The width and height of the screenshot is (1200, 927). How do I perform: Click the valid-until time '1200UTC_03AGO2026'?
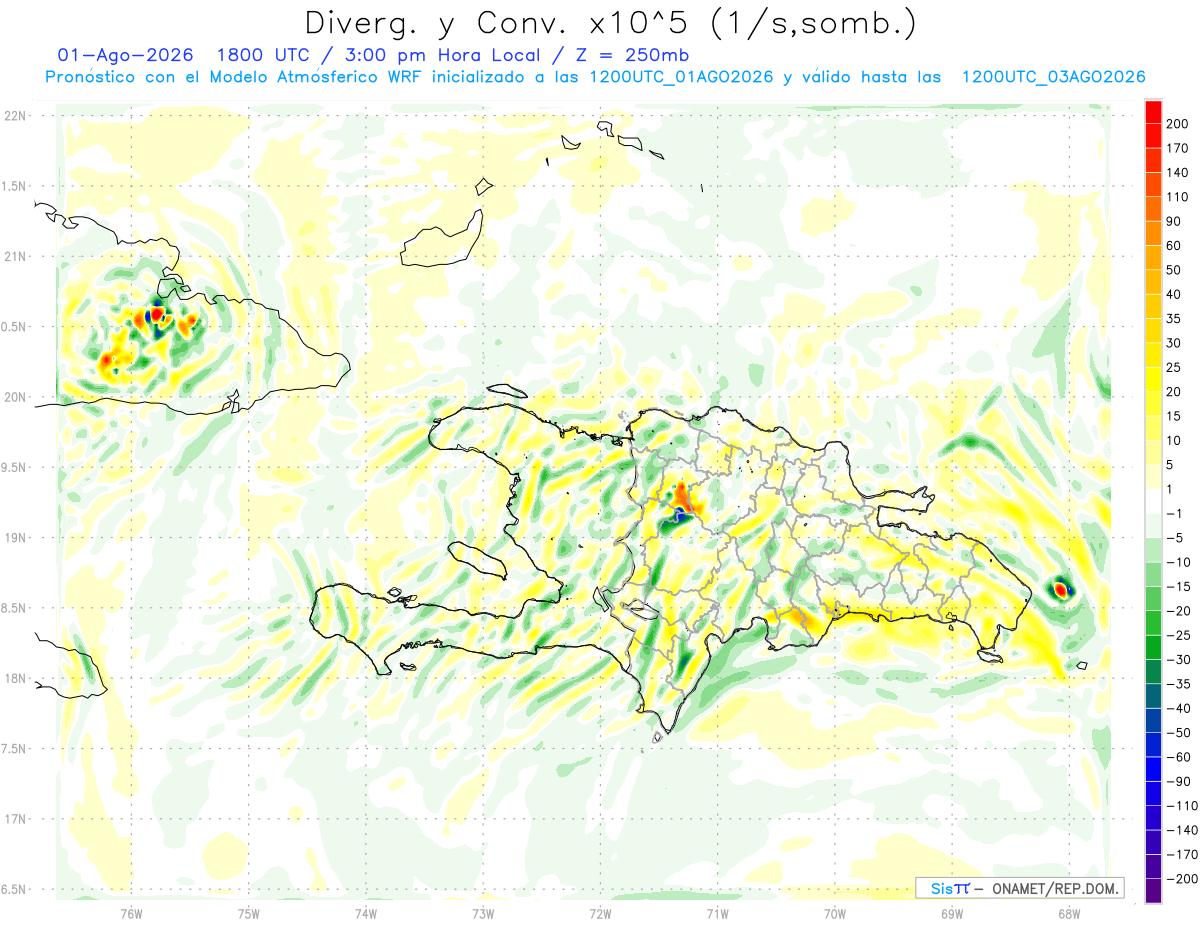tap(1053, 77)
